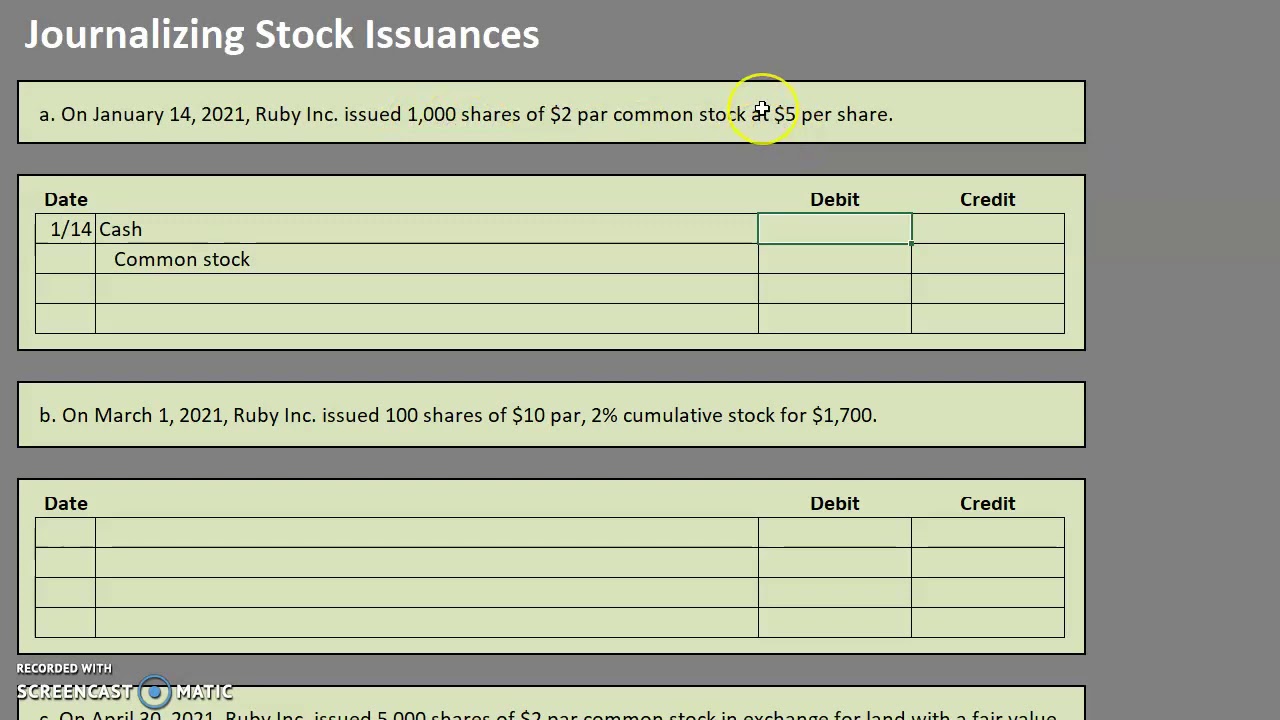Select the Common stock credit cell
Screen dimensions: 1280x720
coord(988,259)
